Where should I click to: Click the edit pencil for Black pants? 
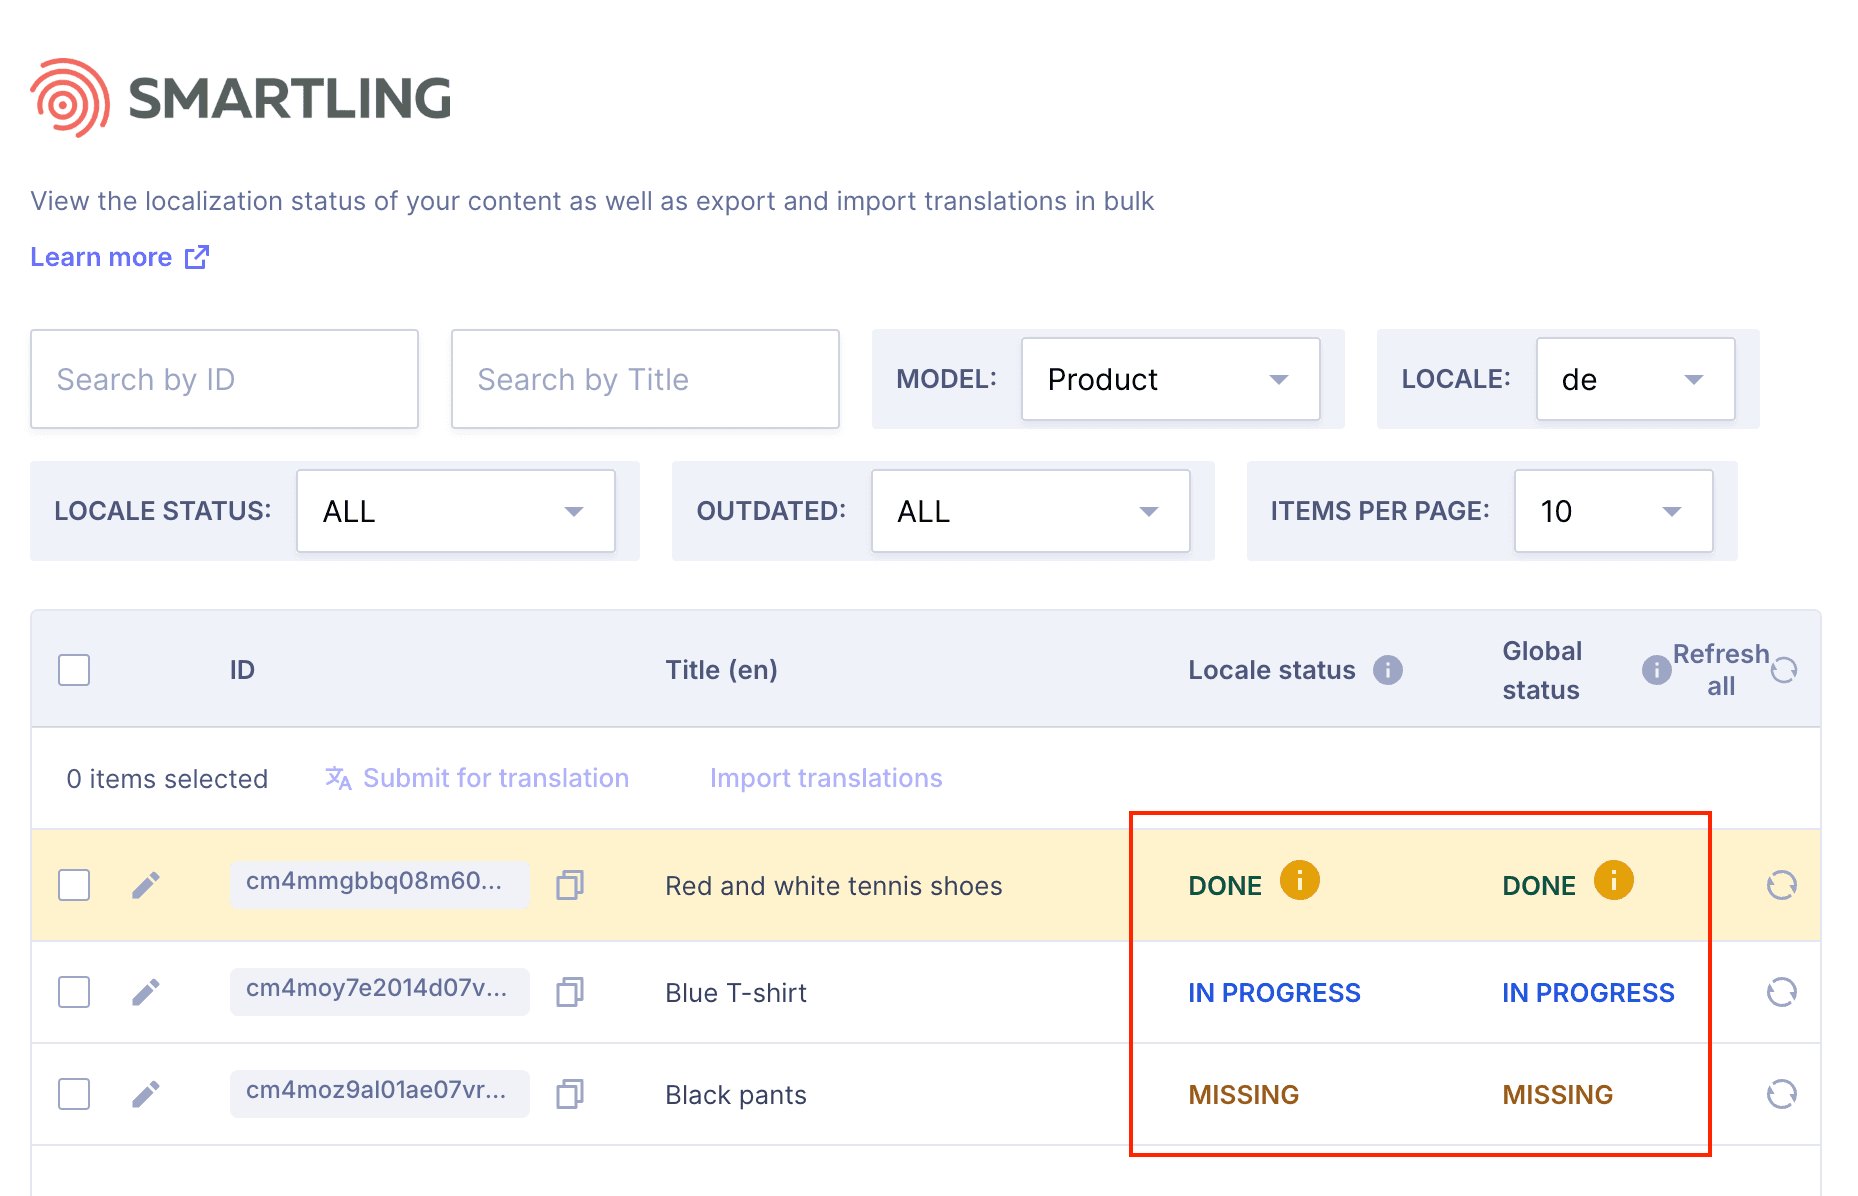click(x=146, y=1094)
